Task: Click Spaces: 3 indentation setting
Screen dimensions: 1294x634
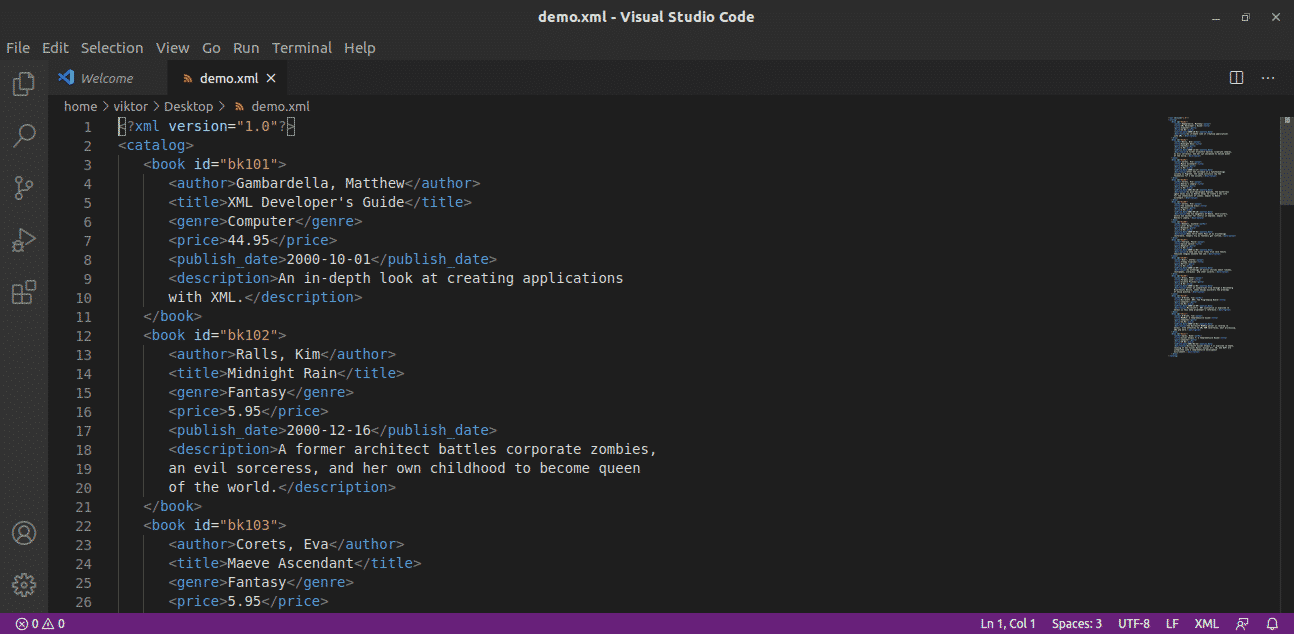Action: coord(1076,624)
